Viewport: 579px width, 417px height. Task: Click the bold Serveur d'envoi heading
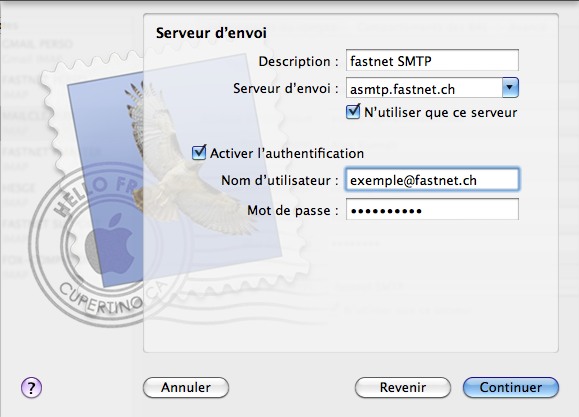(x=211, y=33)
